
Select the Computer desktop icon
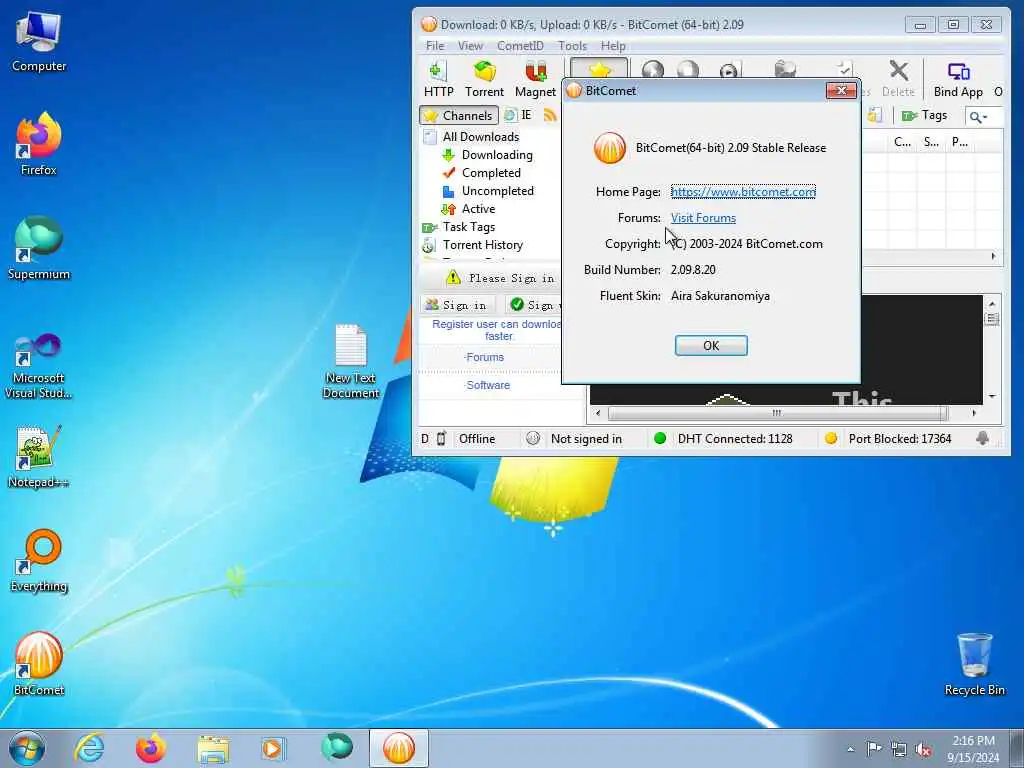pos(39,41)
